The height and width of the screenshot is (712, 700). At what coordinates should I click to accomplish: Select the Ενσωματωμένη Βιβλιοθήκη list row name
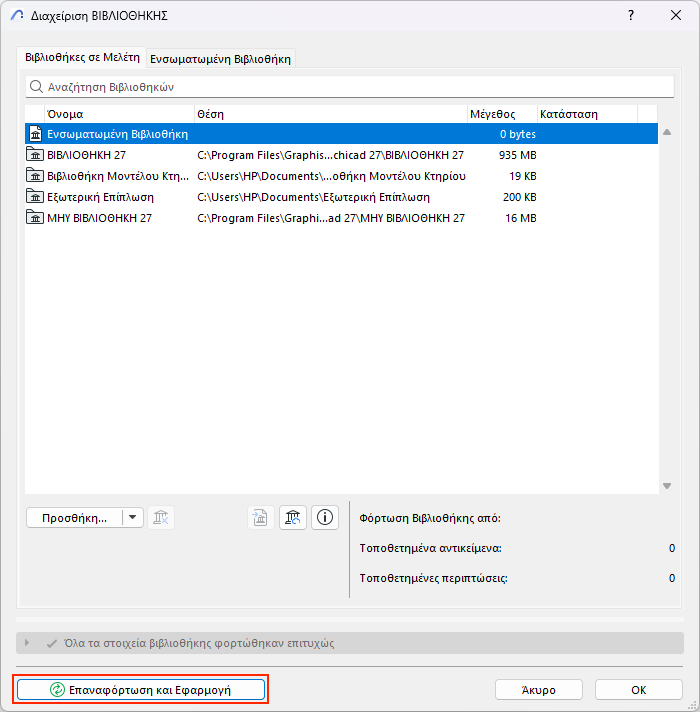(x=118, y=134)
